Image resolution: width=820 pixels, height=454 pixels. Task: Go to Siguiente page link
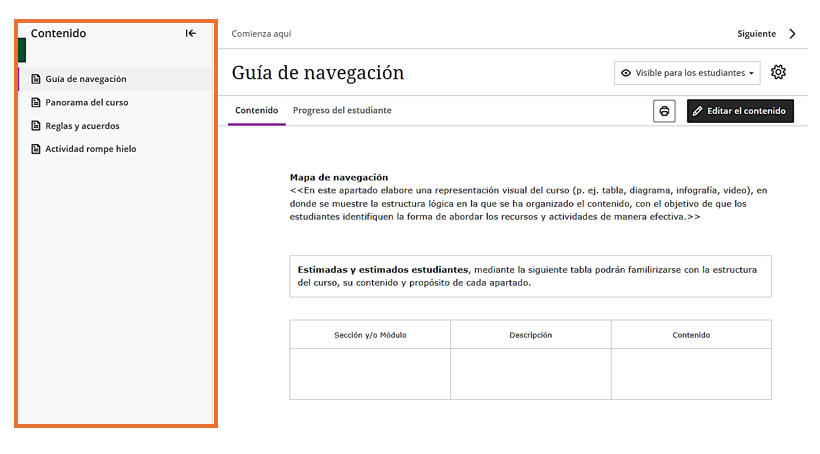tap(756, 33)
